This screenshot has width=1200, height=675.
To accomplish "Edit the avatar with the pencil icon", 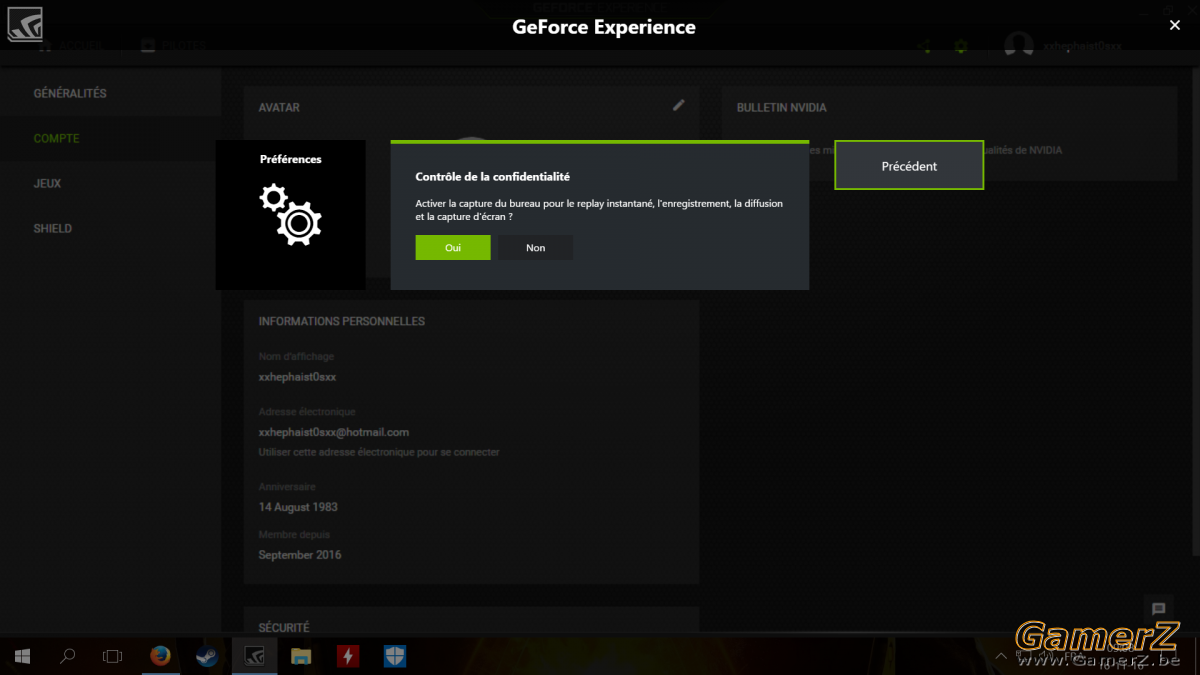I will 679,105.
